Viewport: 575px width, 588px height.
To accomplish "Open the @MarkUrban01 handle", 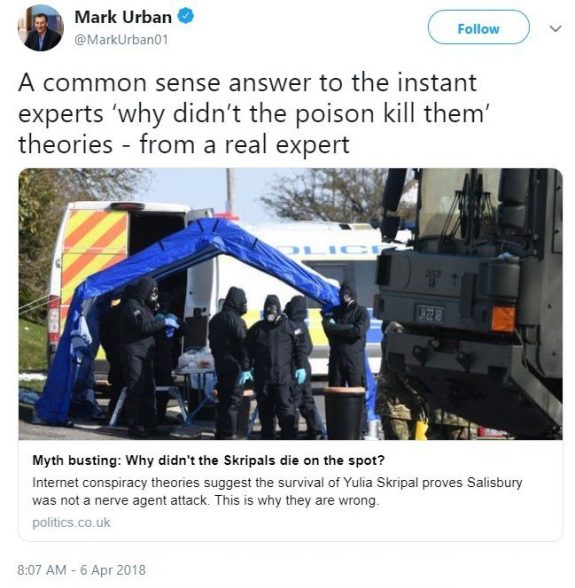I will tap(122, 40).
